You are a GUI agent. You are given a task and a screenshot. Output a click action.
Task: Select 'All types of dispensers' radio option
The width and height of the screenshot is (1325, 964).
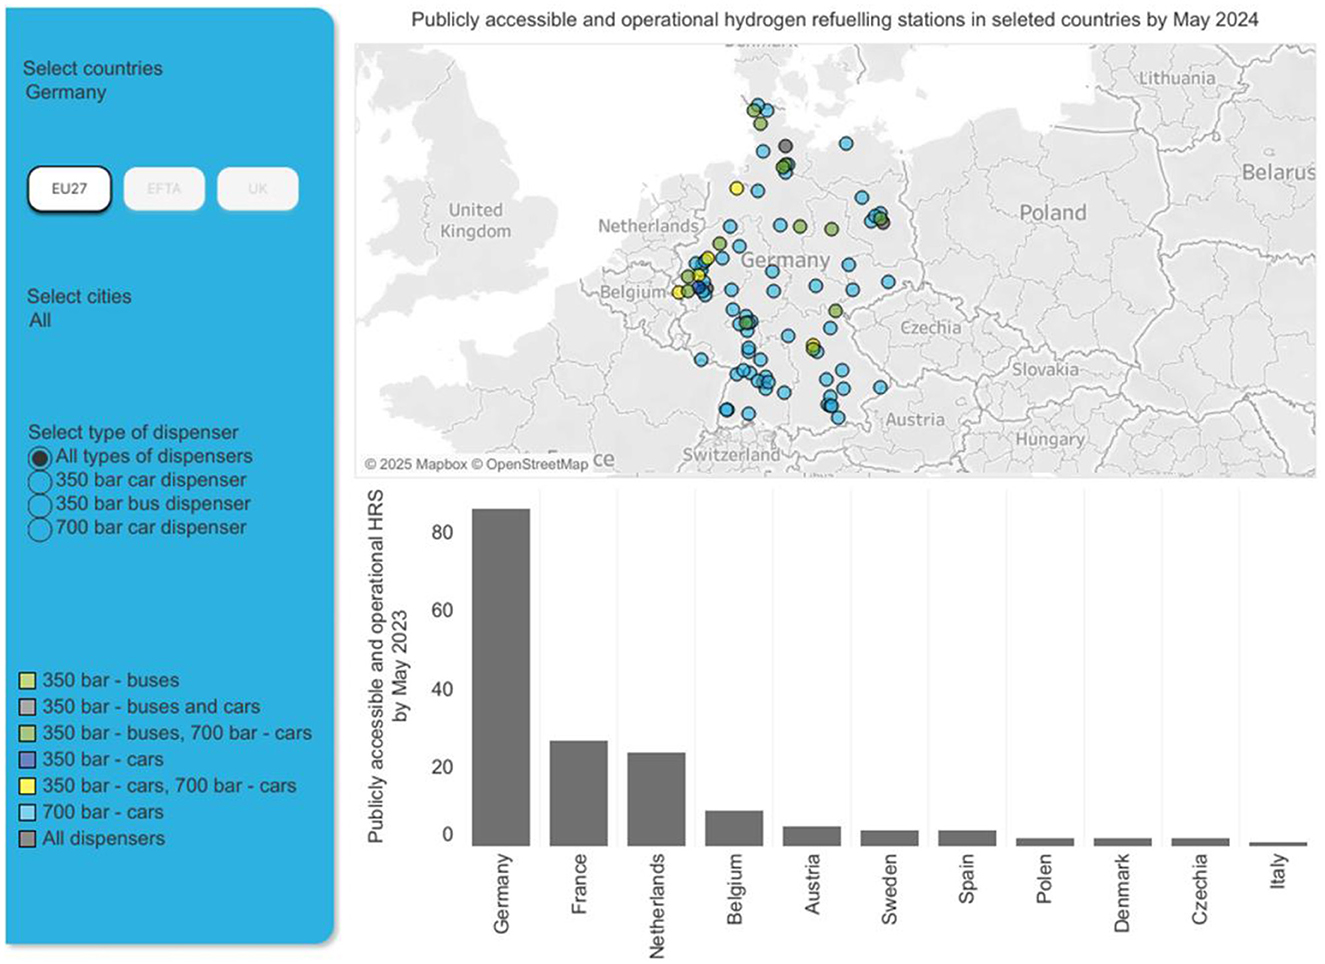(39, 458)
